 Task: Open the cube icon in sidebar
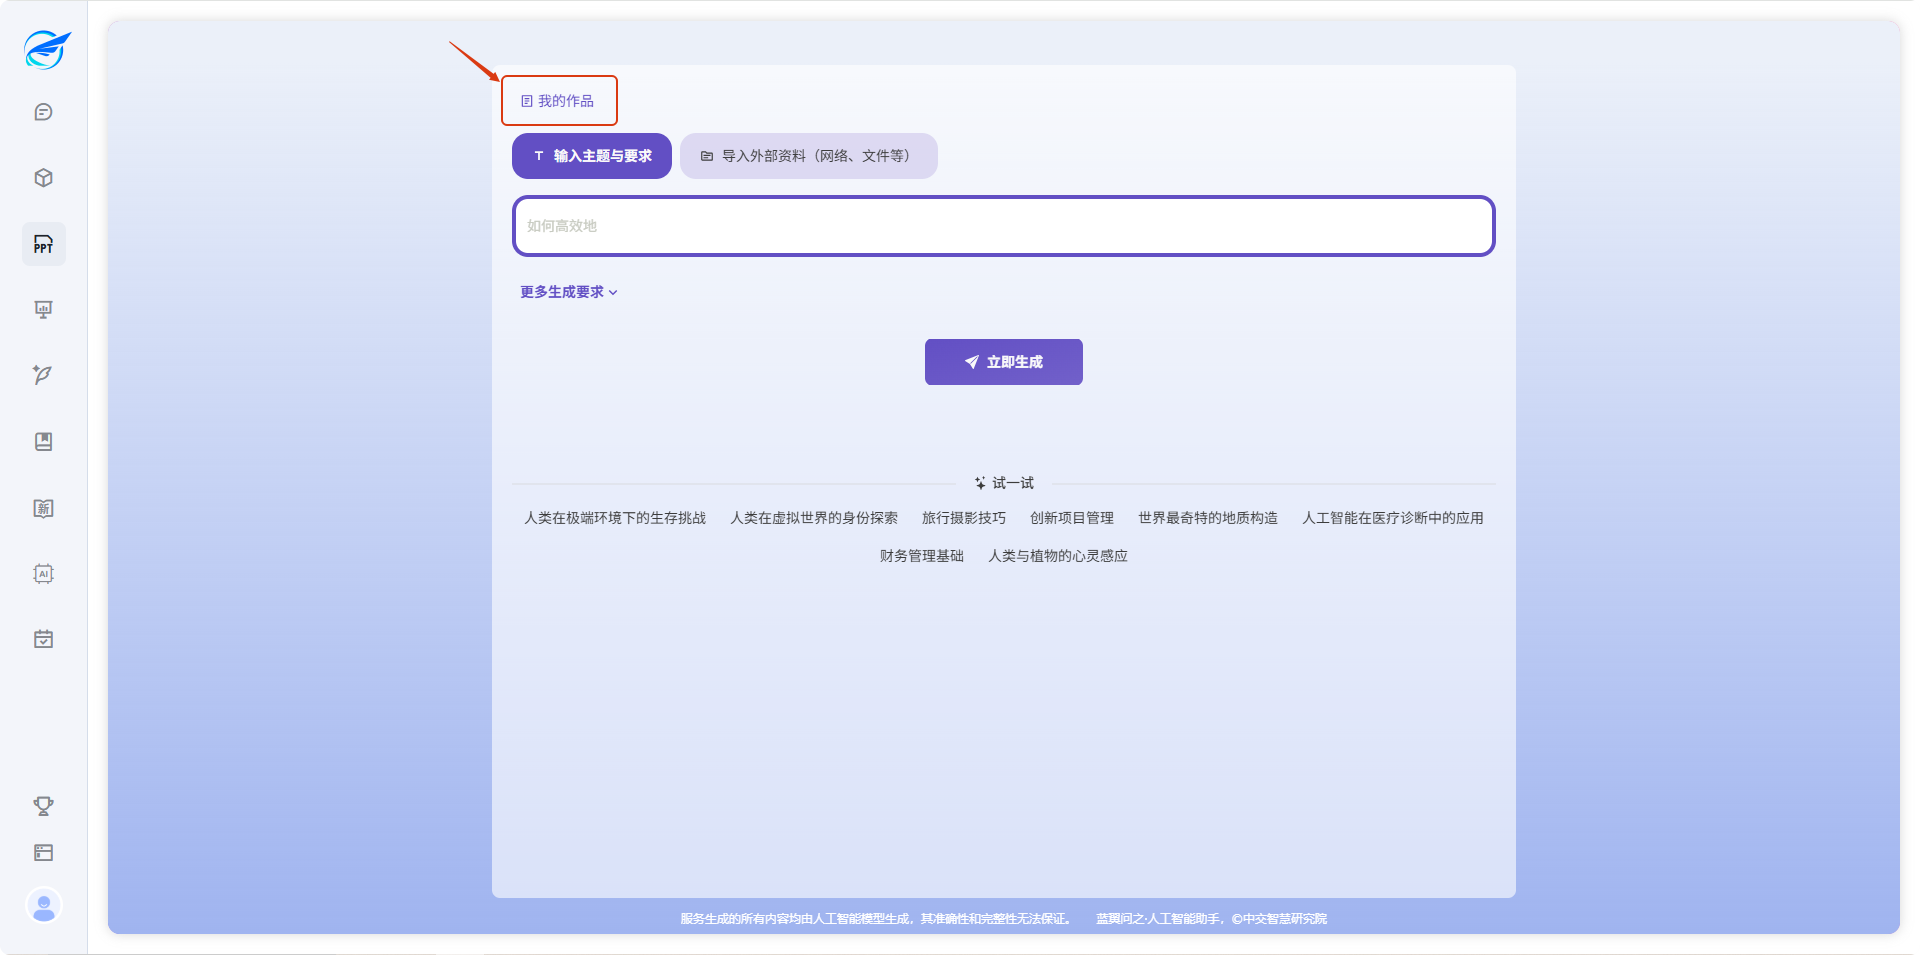43,178
